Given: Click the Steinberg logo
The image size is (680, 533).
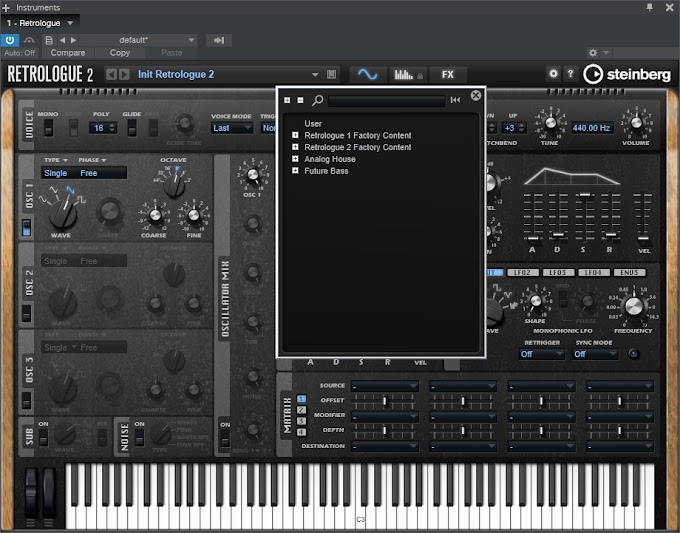Looking at the screenshot, I should coord(627,75).
